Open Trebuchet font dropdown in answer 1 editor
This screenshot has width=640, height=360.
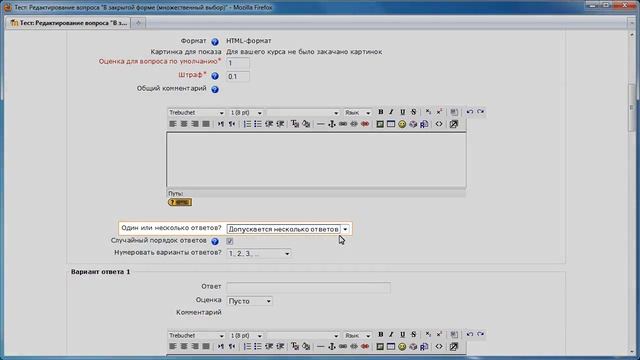196,335
